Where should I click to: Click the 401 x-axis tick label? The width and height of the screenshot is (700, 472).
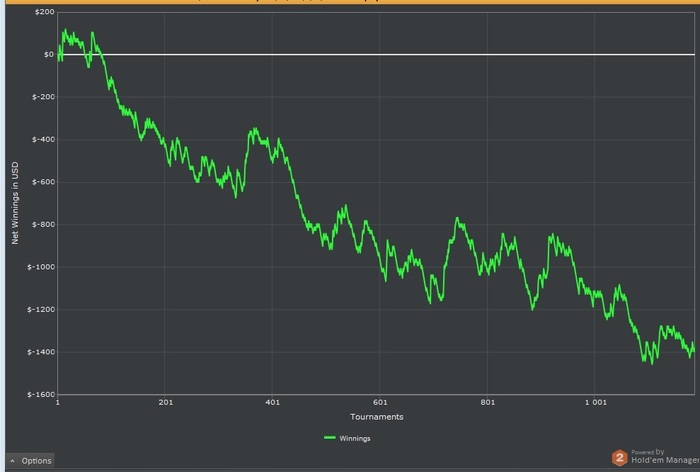[x=272, y=402]
